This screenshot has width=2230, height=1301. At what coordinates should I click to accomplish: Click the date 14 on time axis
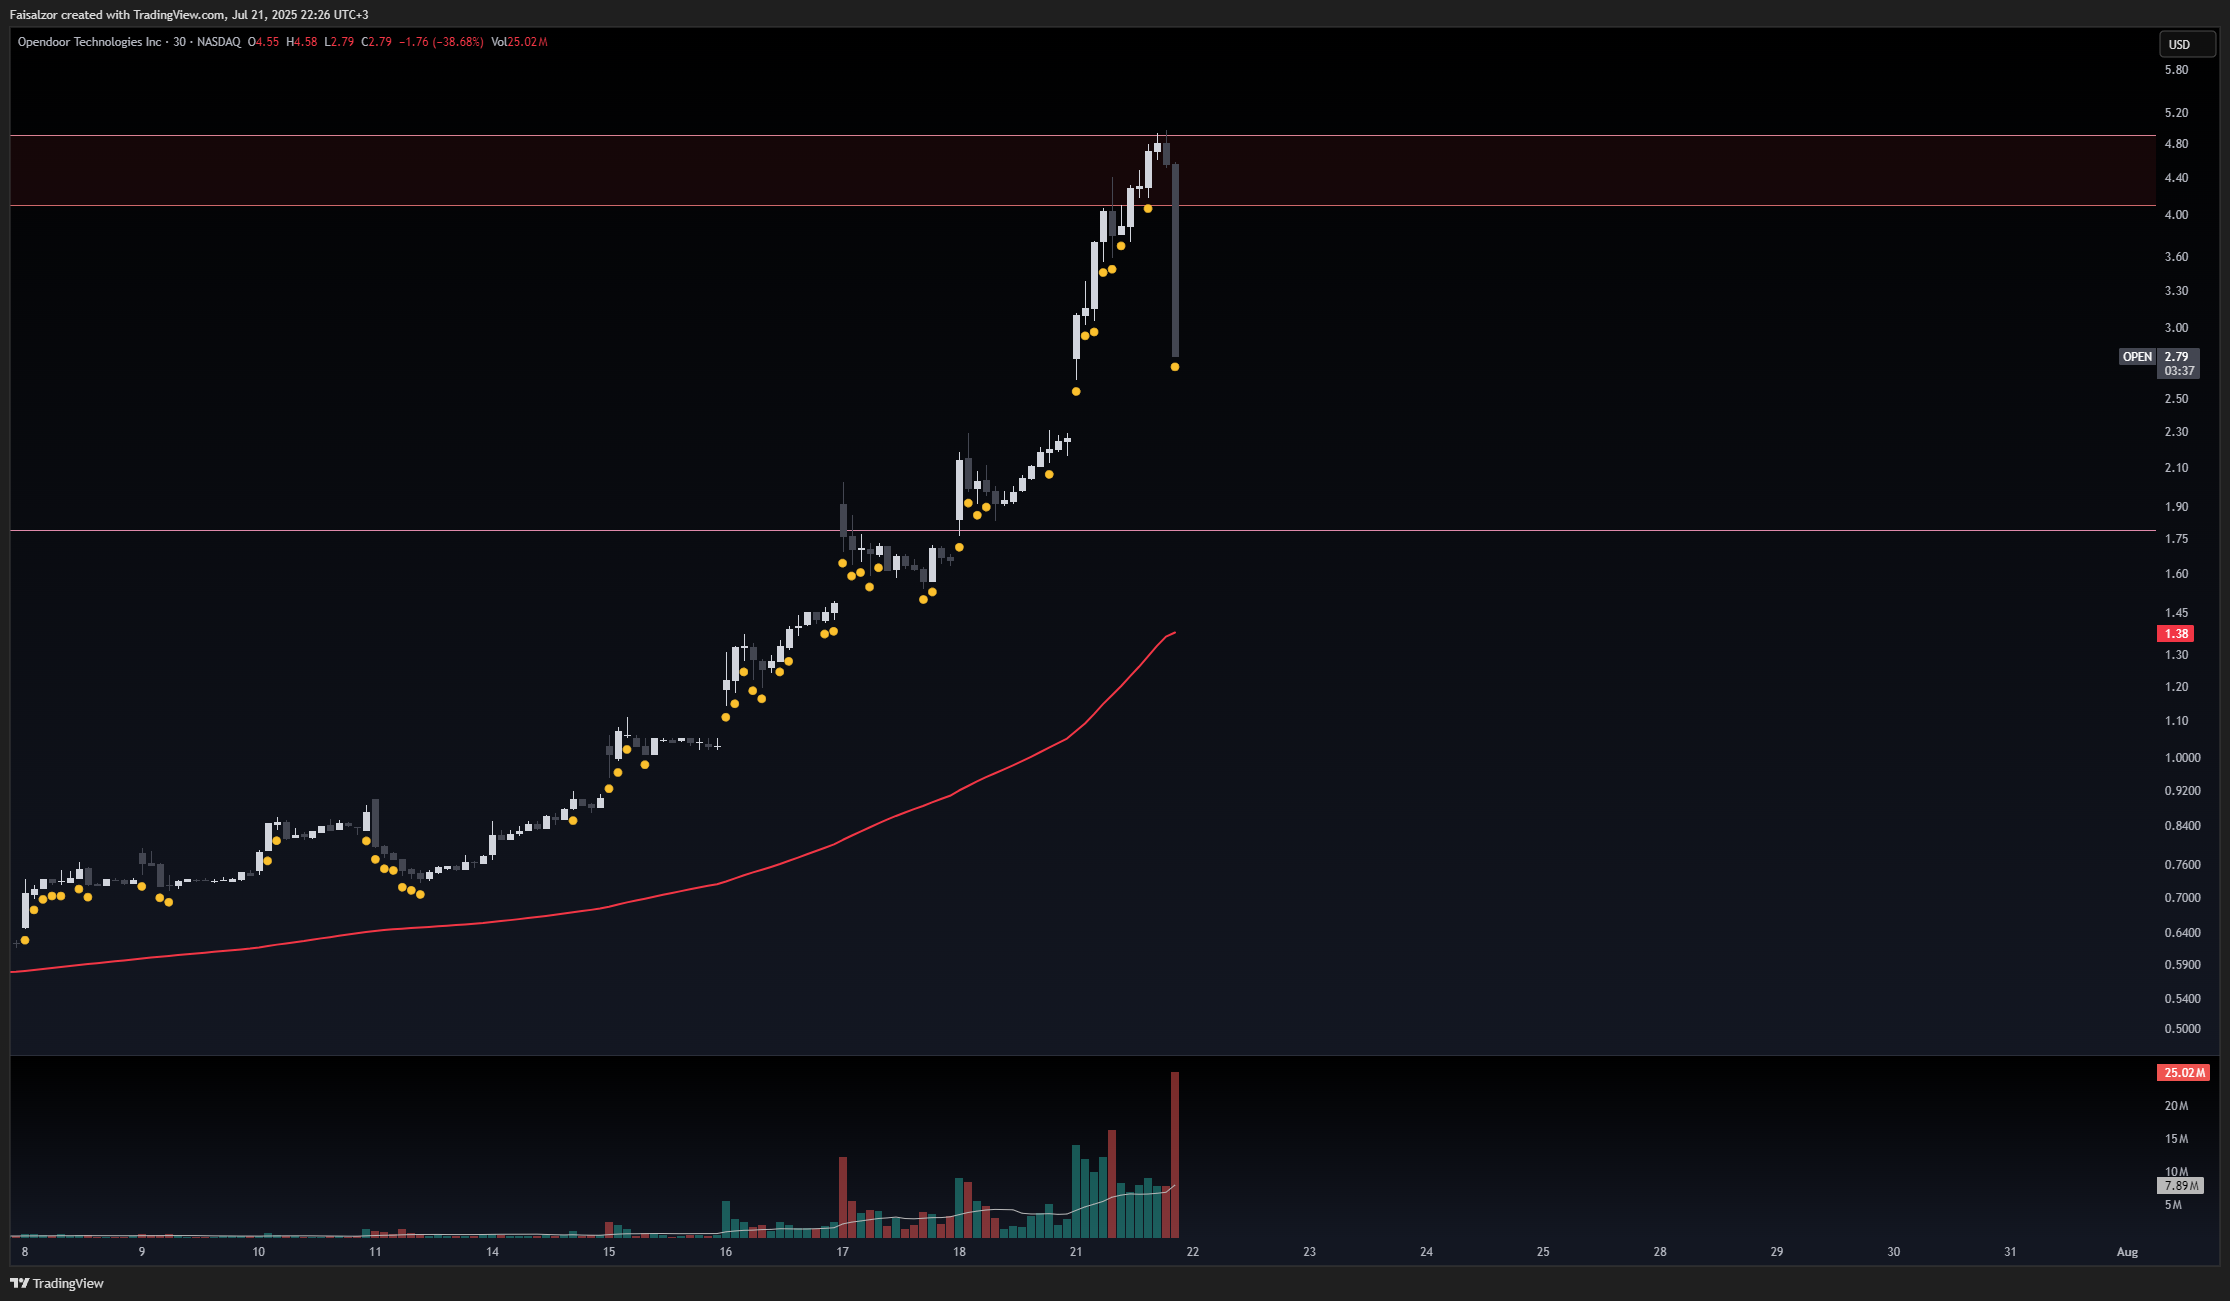click(x=492, y=1252)
